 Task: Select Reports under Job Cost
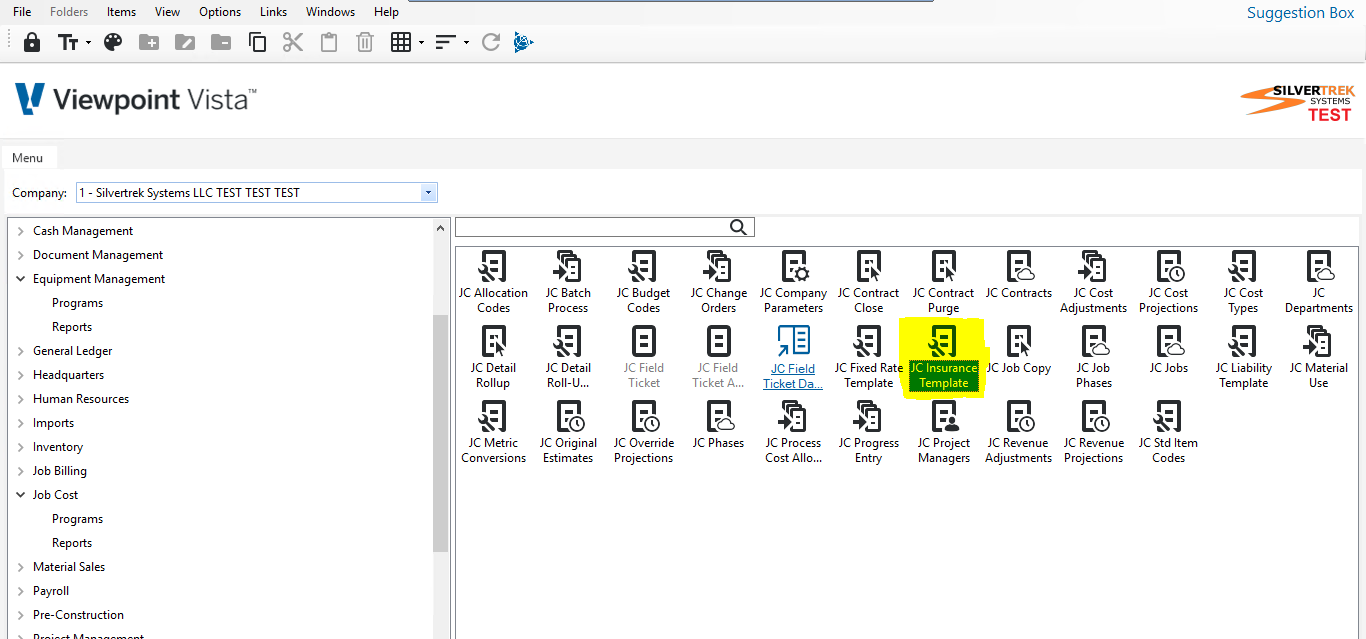(x=72, y=543)
